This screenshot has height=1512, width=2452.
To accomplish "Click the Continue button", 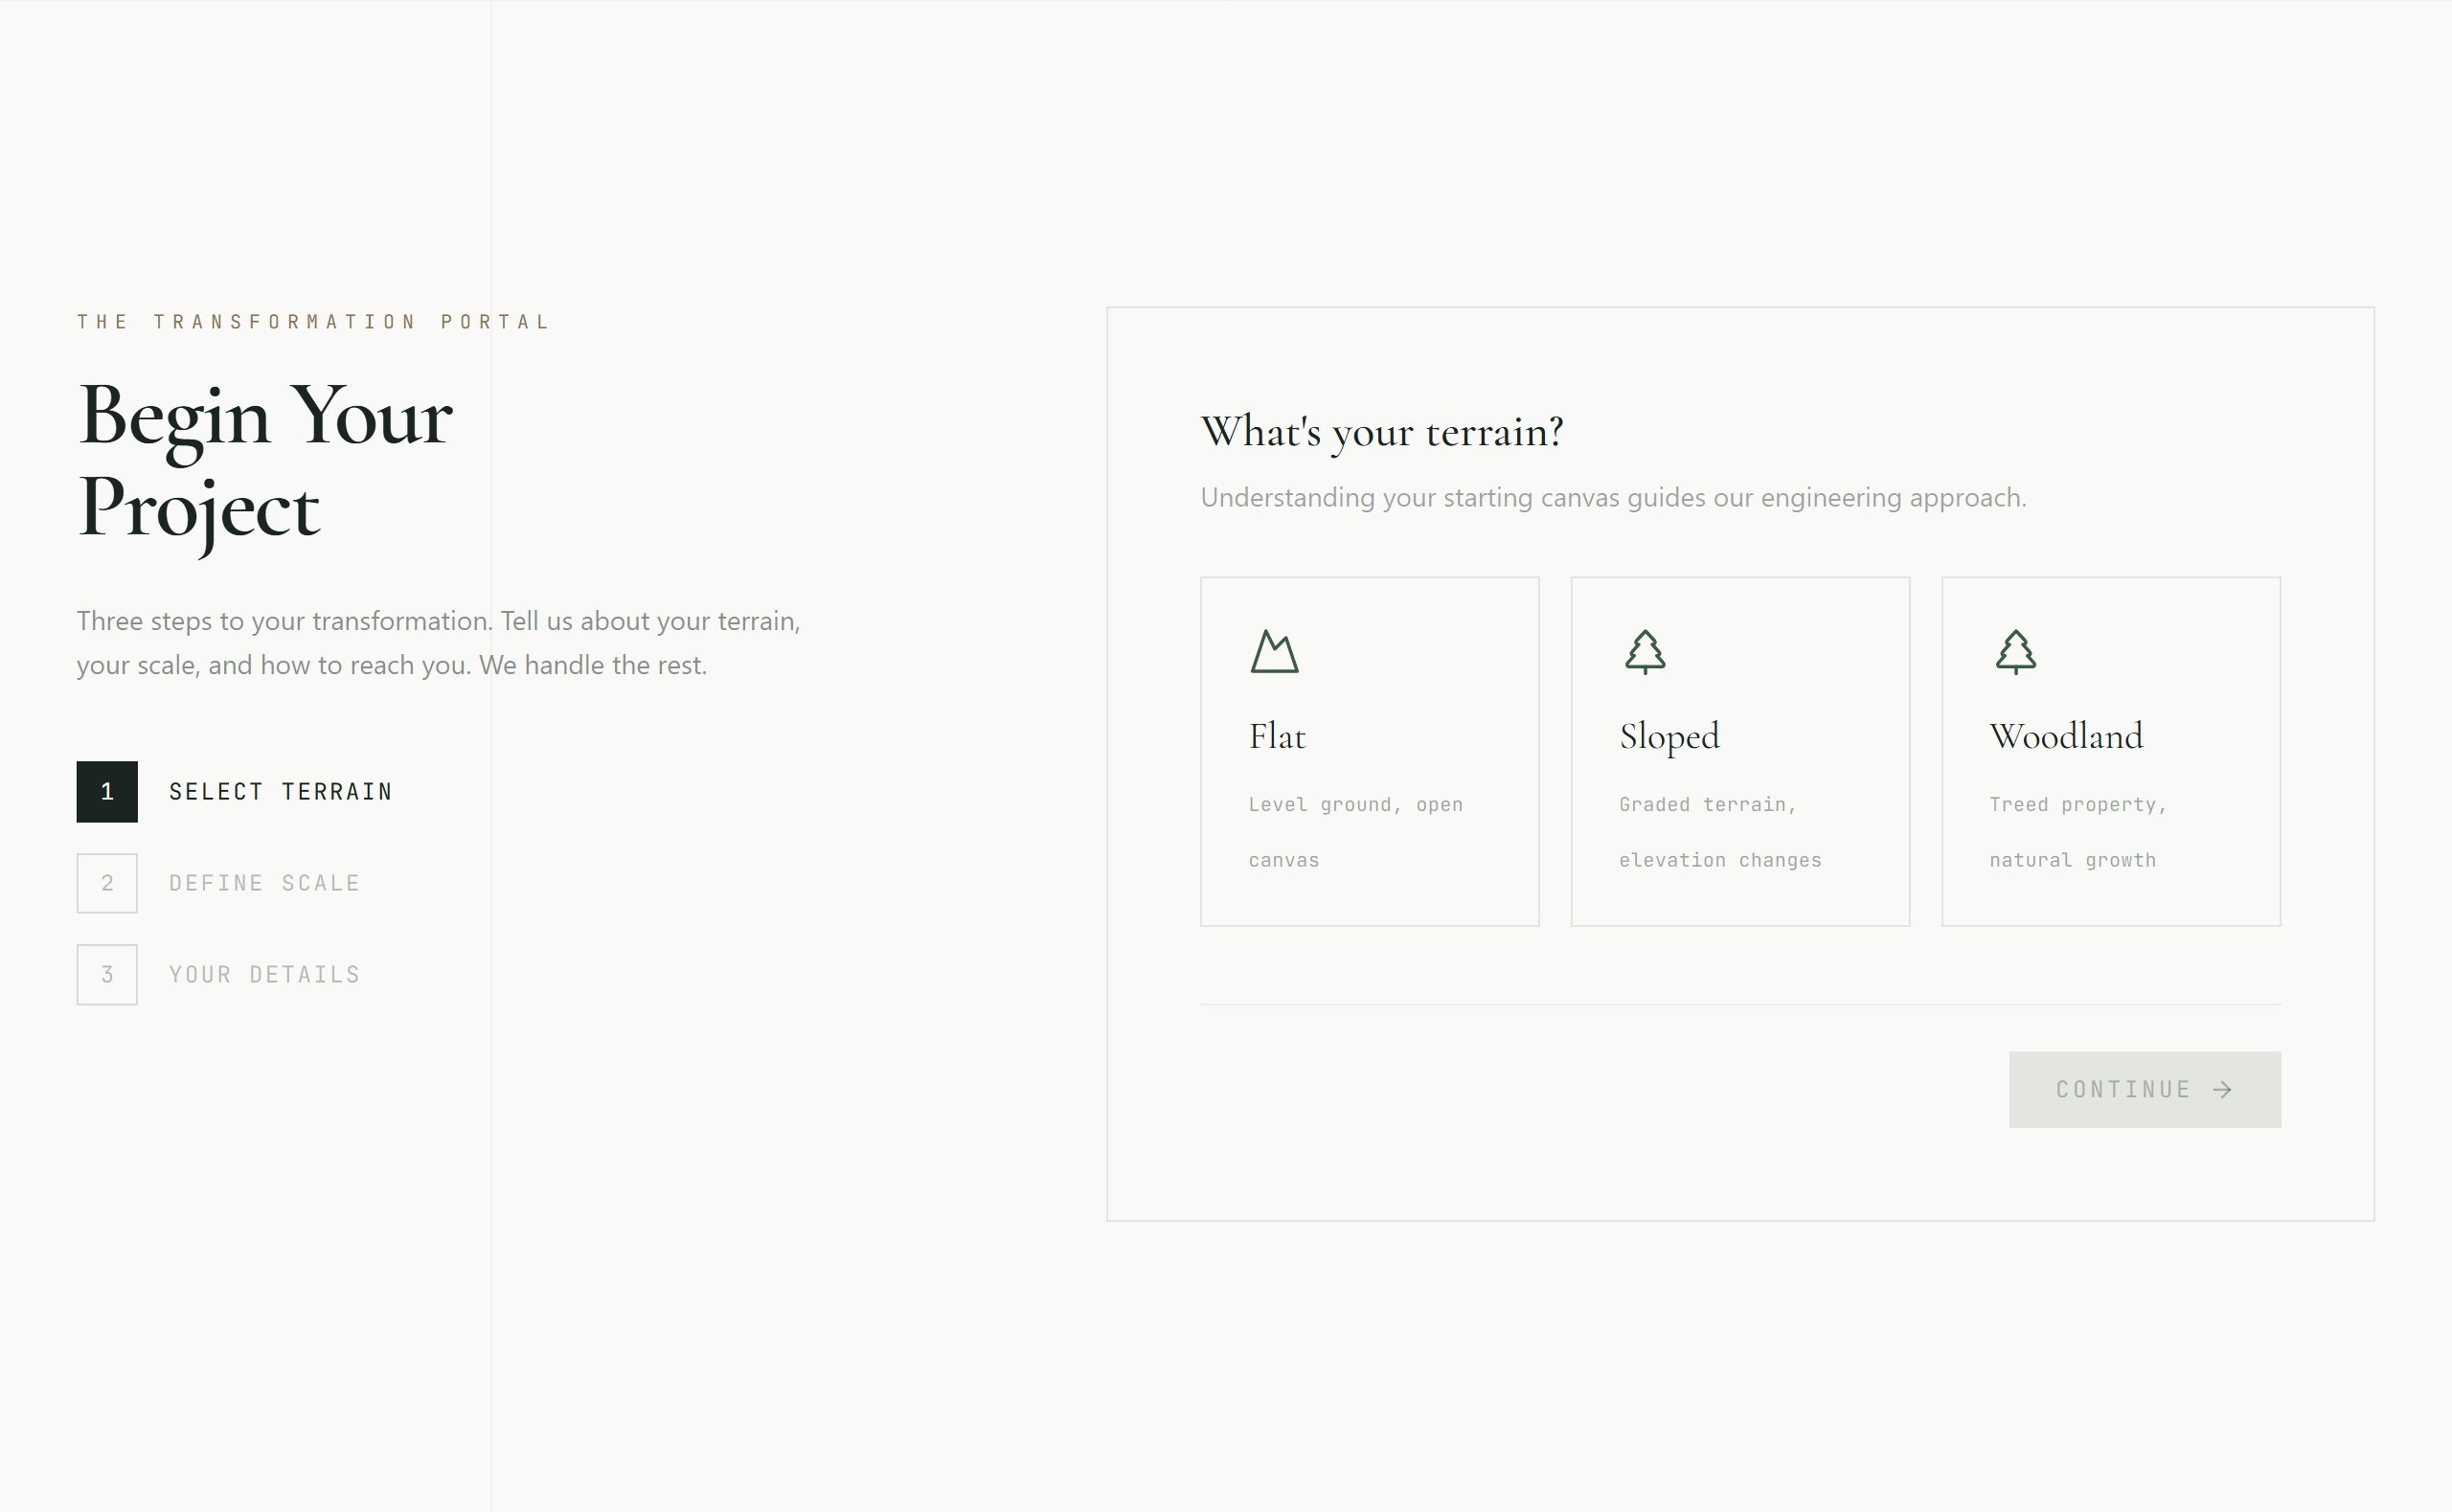I will point(2145,1090).
